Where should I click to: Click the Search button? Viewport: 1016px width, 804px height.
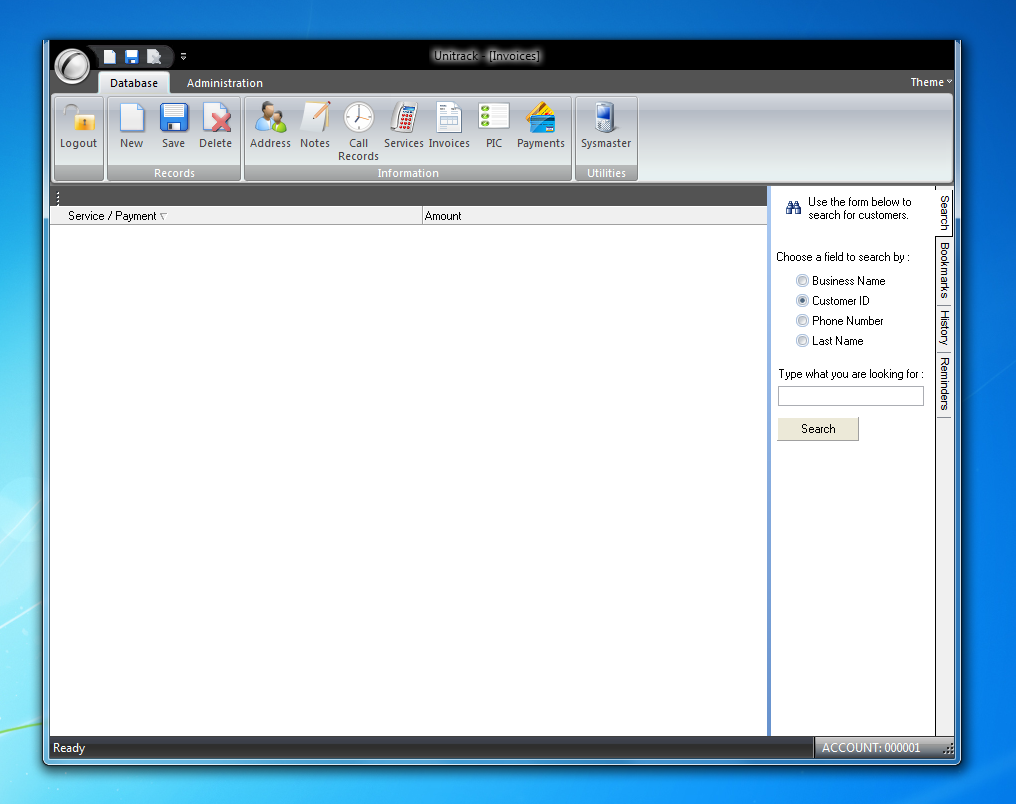(x=818, y=429)
